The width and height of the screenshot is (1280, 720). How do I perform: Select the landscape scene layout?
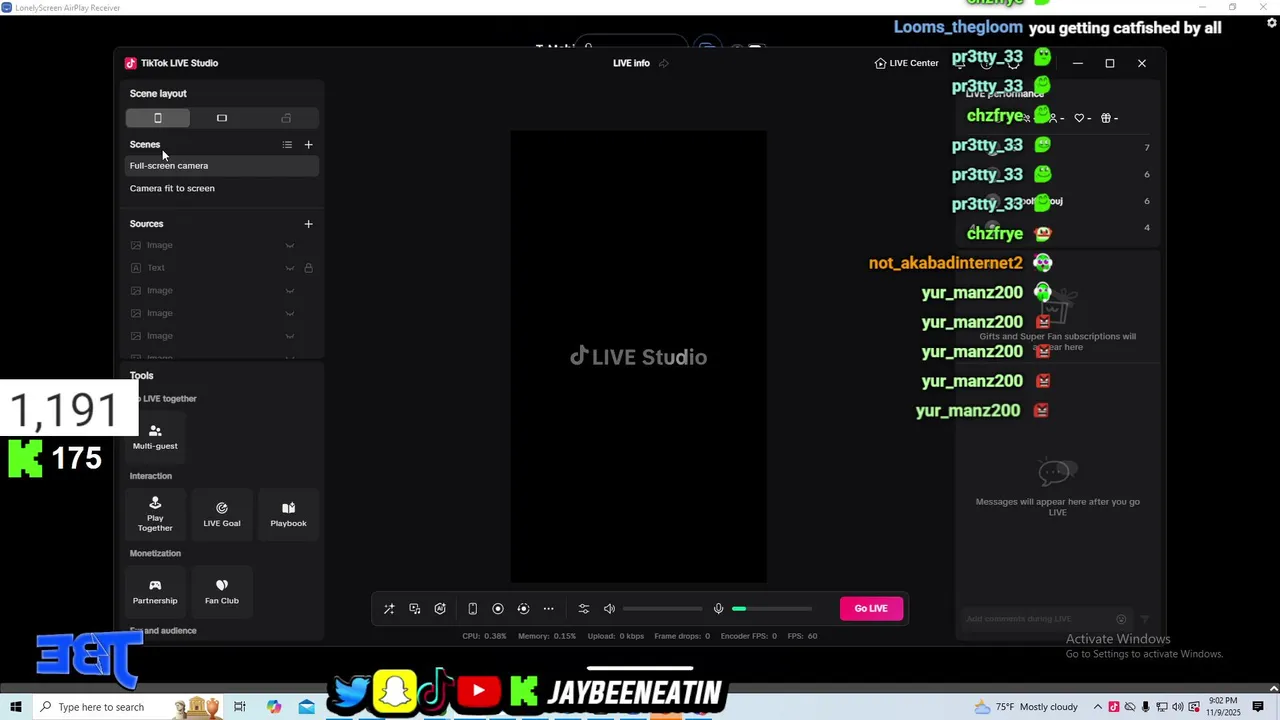click(x=222, y=118)
